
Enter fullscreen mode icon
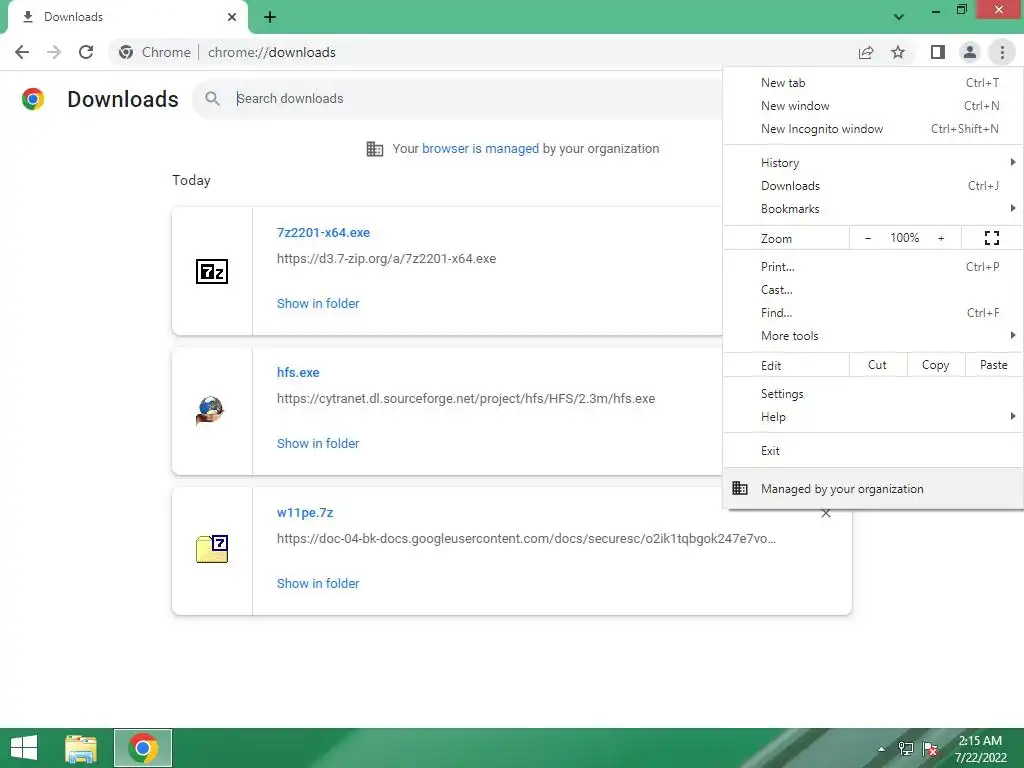(x=992, y=238)
